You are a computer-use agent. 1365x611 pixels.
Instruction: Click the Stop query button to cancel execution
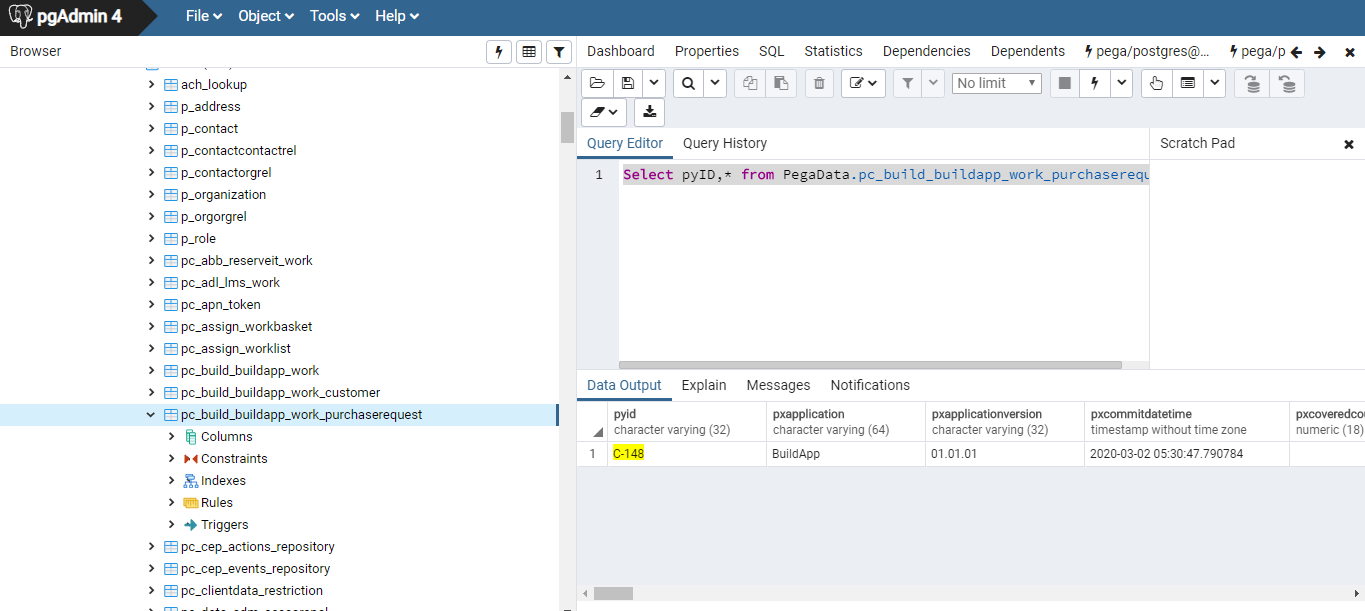pyautogui.click(x=1063, y=83)
